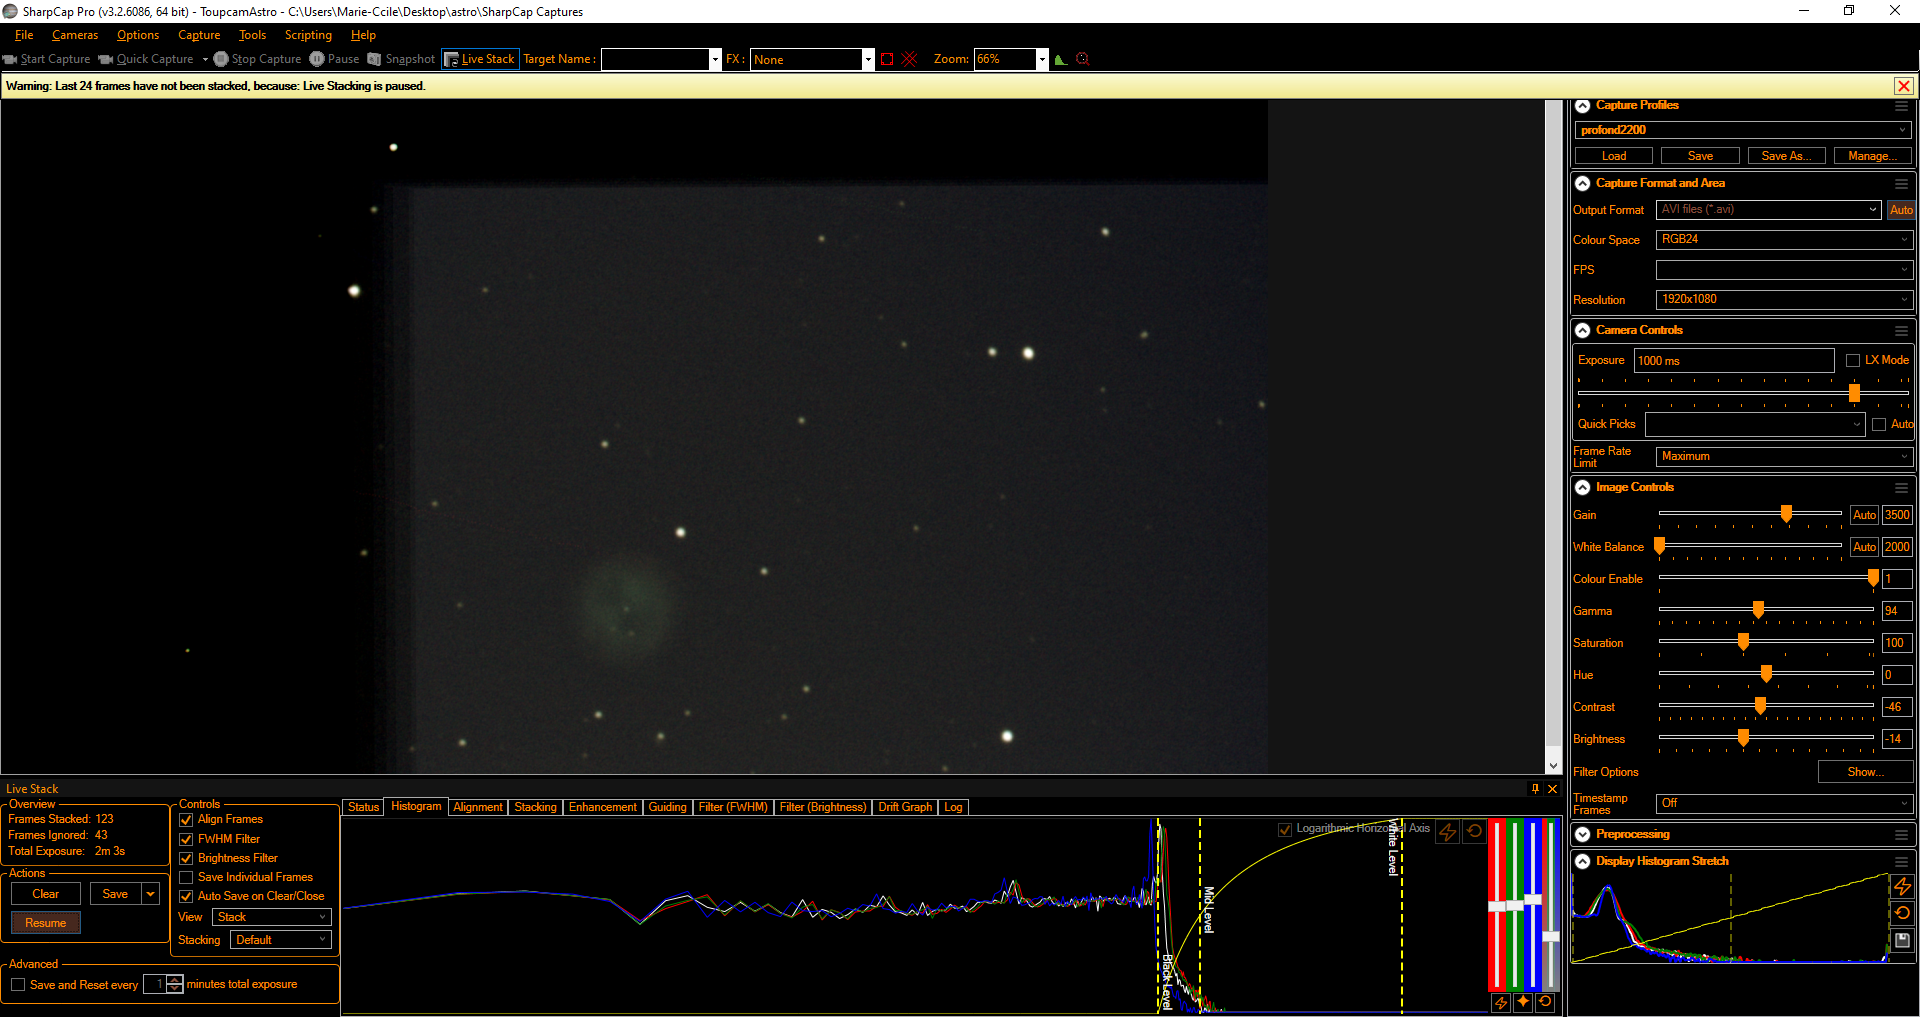Enable Save Individual Frames checkbox
The height and width of the screenshot is (1017, 1920).
click(186, 877)
